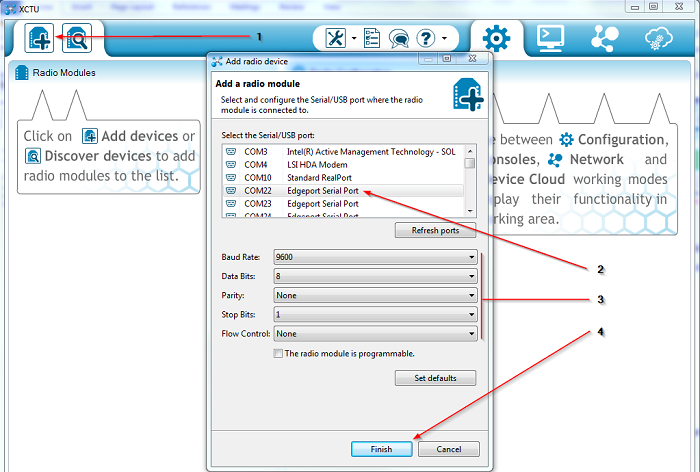Open the Flow Control dropdown
Image resolution: width=700 pixels, height=472 pixels.
[375, 334]
